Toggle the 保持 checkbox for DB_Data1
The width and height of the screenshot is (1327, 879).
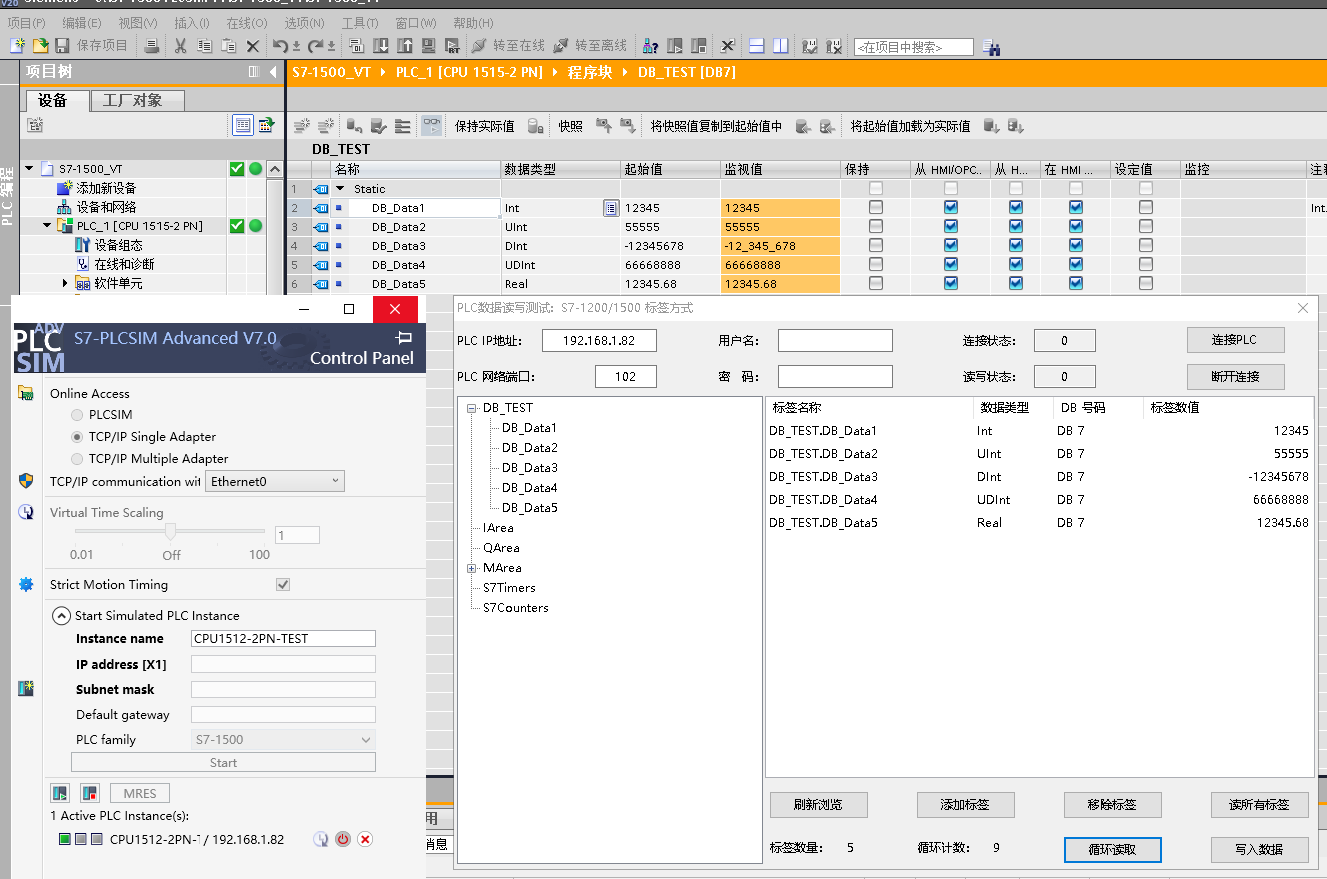tap(876, 208)
